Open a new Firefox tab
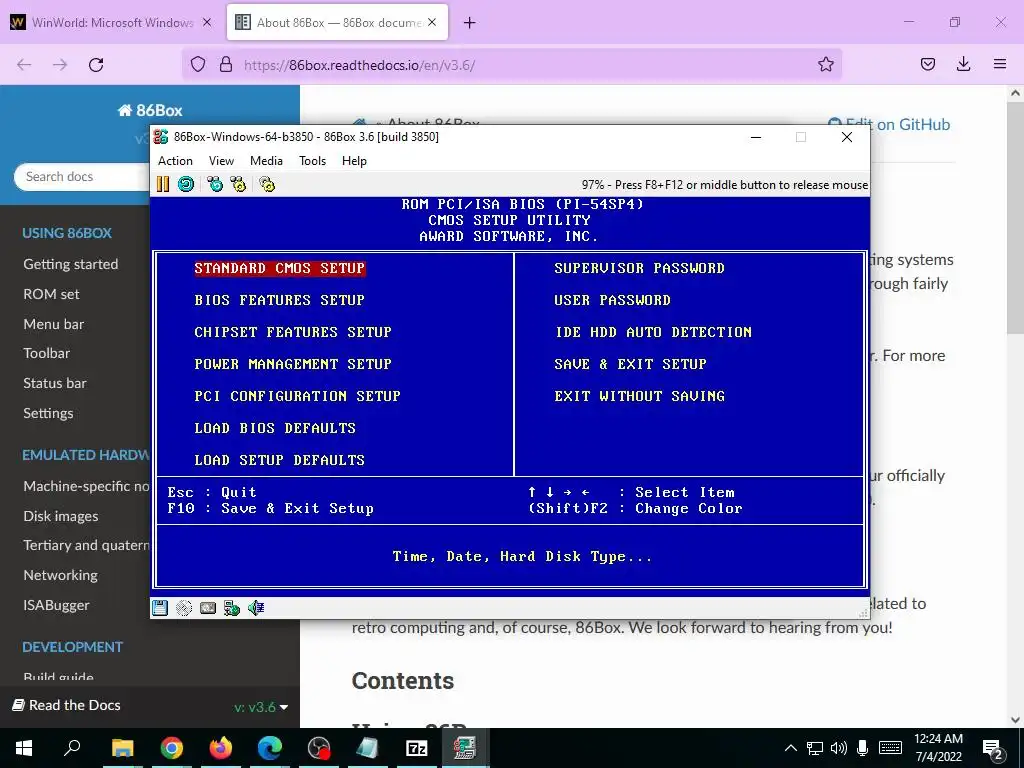1024x768 pixels. [470, 23]
